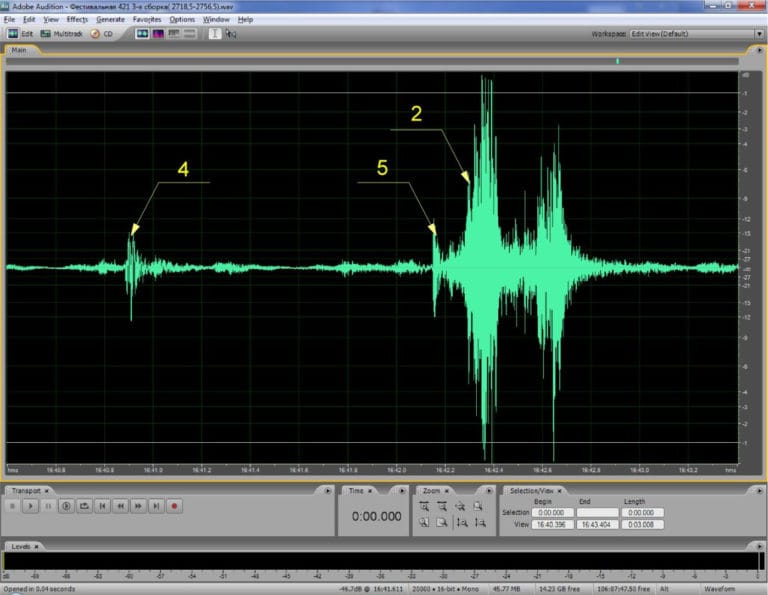This screenshot has width=768, height=595.
Task: Click Zoom In Vertically icon
Action: pos(462,523)
